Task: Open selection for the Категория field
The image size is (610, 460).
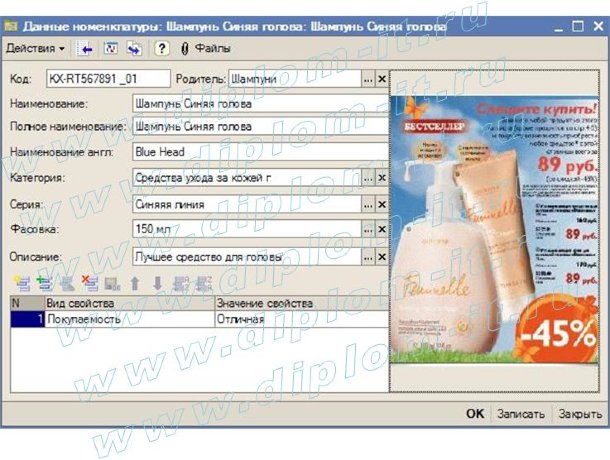Action: point(367,178)
